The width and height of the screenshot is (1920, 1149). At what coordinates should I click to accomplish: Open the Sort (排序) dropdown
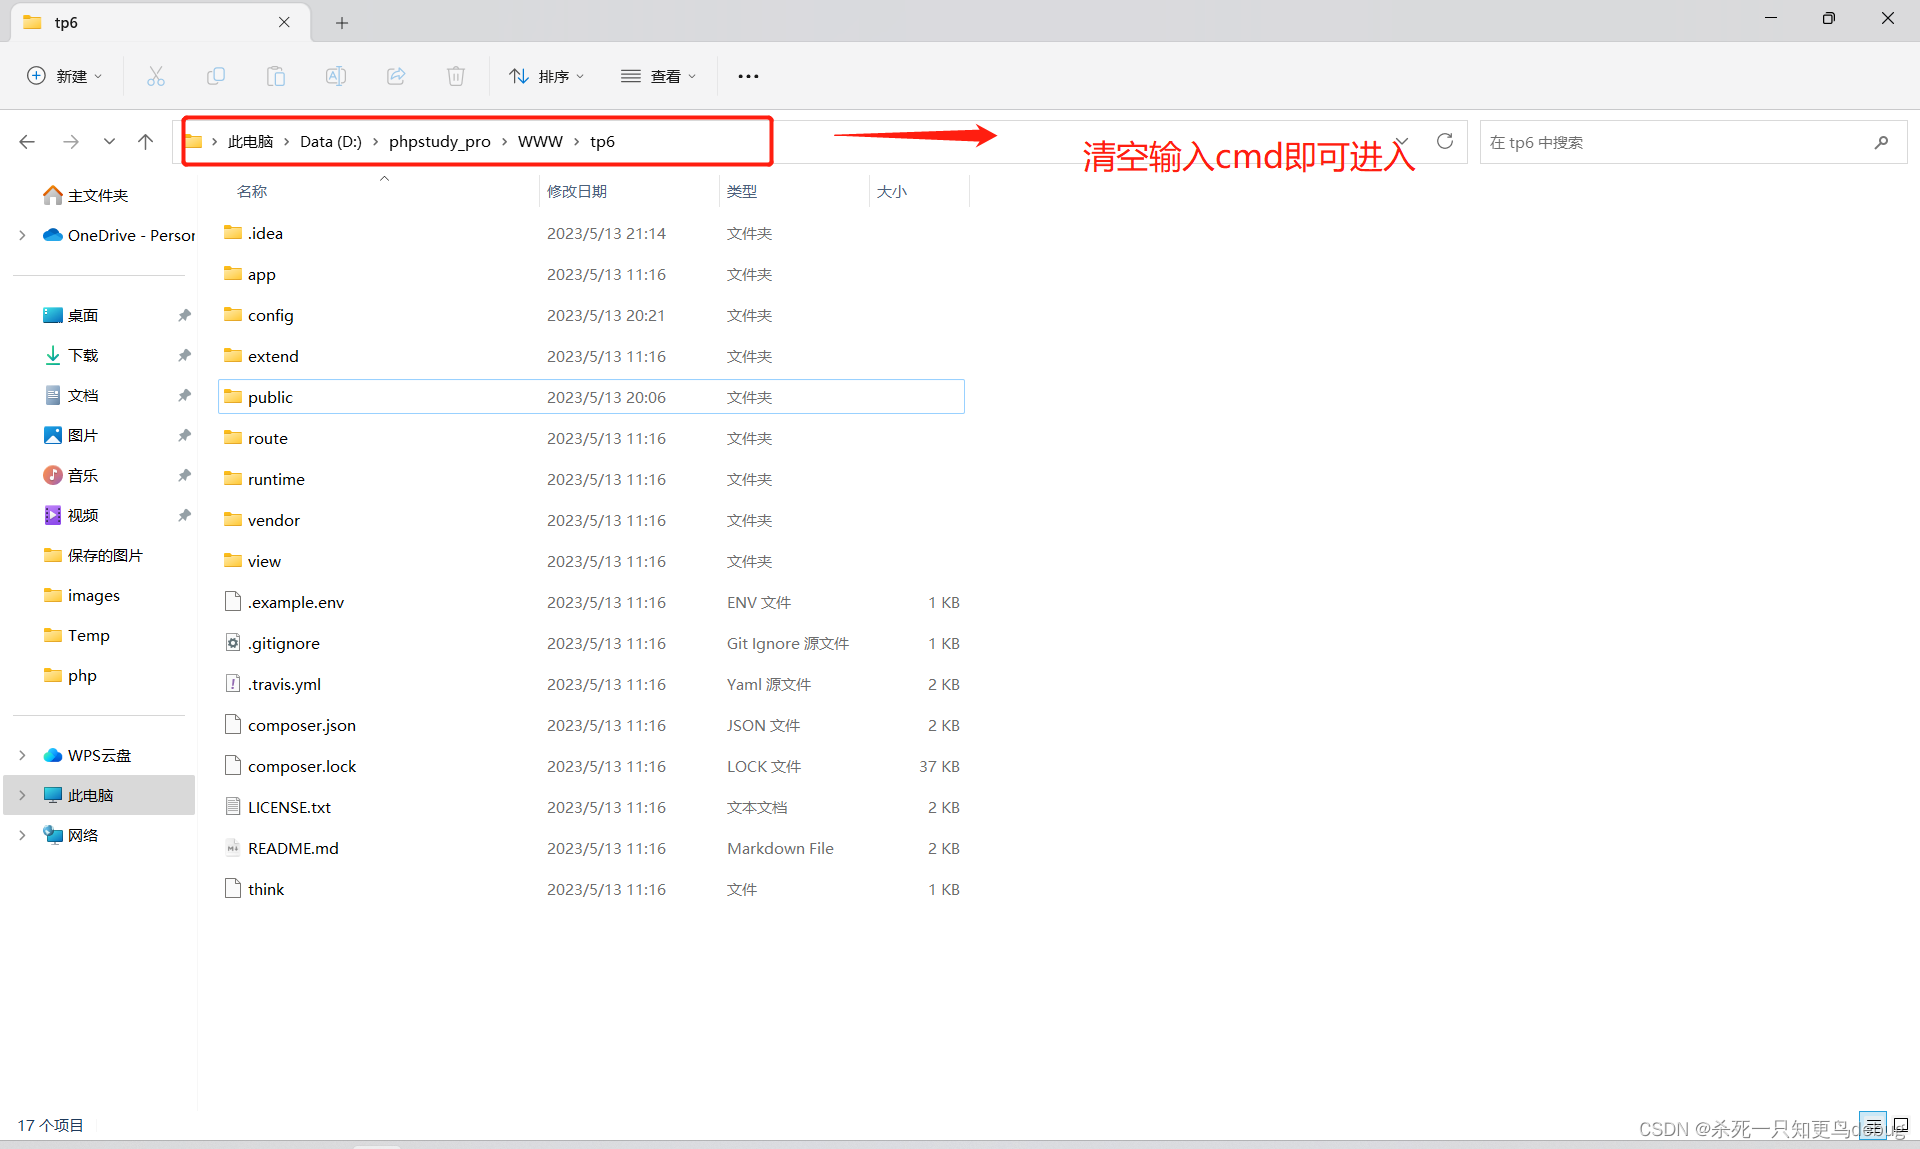(x=546, y=76)
